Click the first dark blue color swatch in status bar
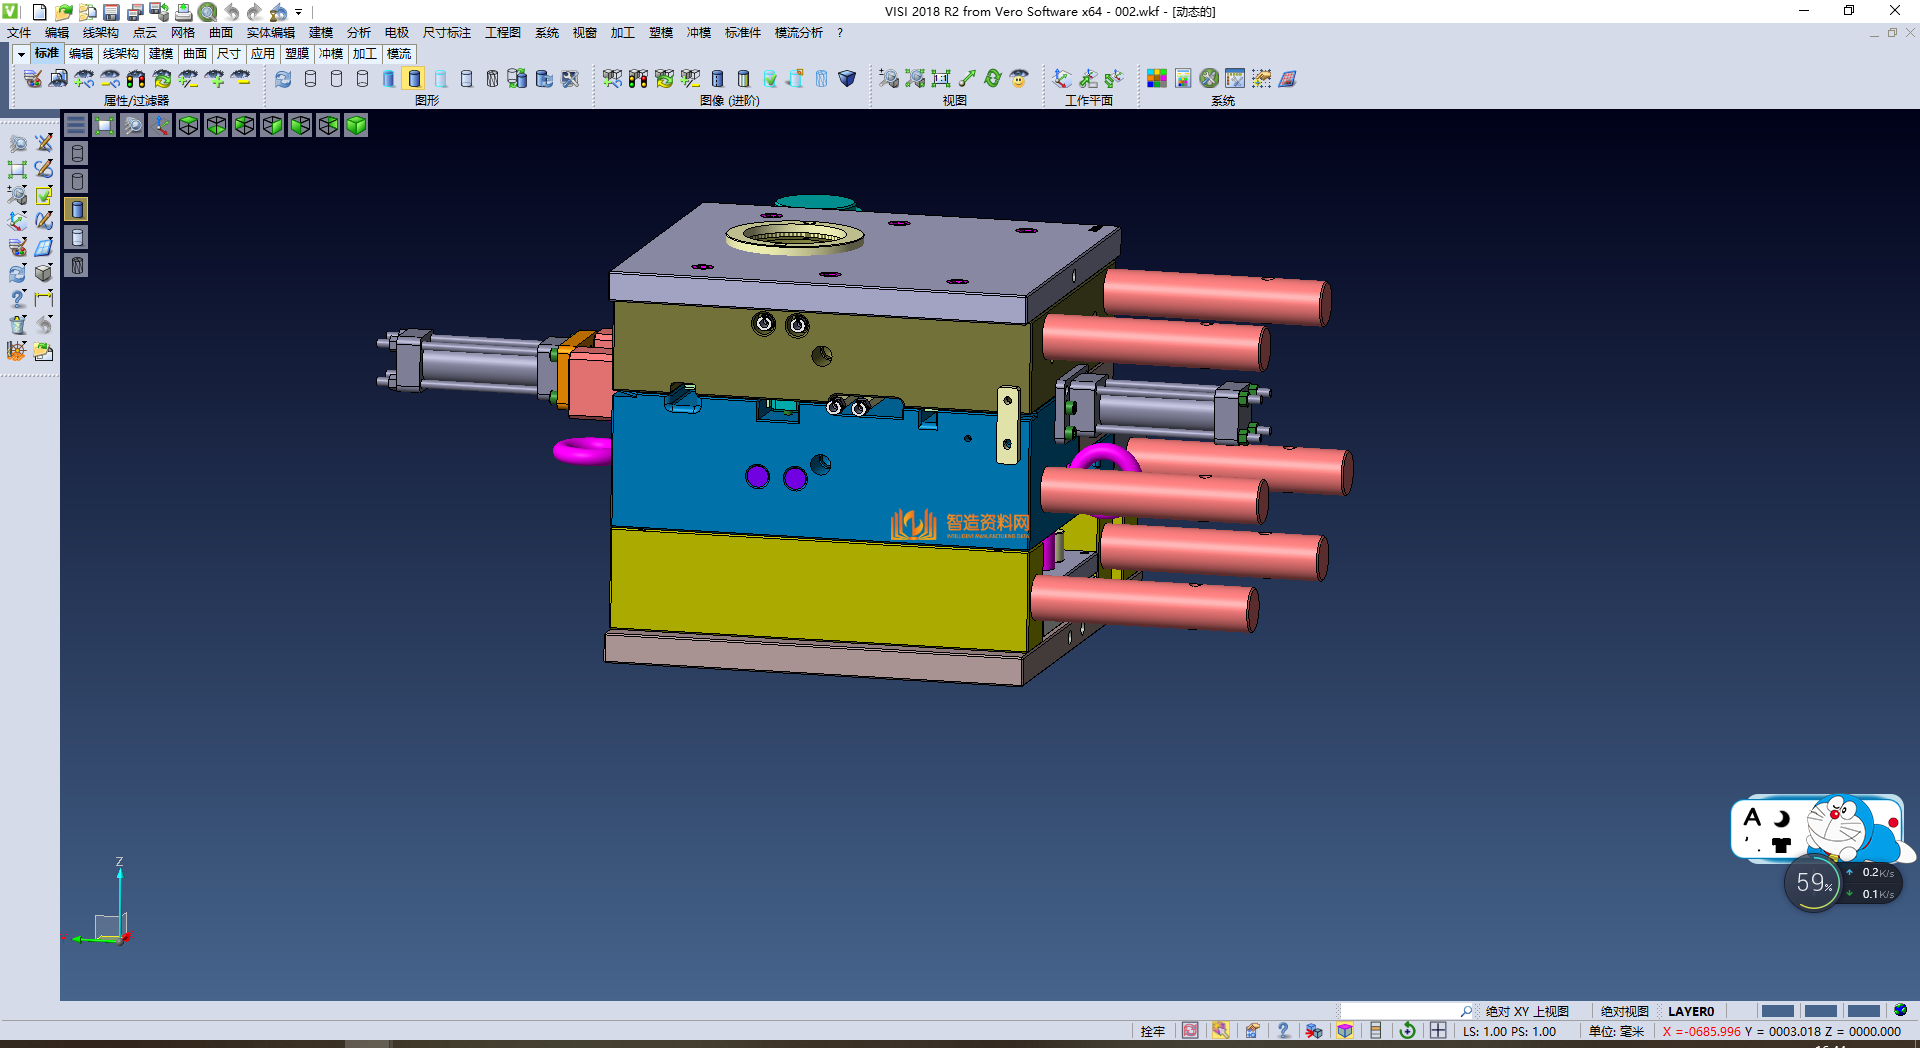 point(1777,1011)
